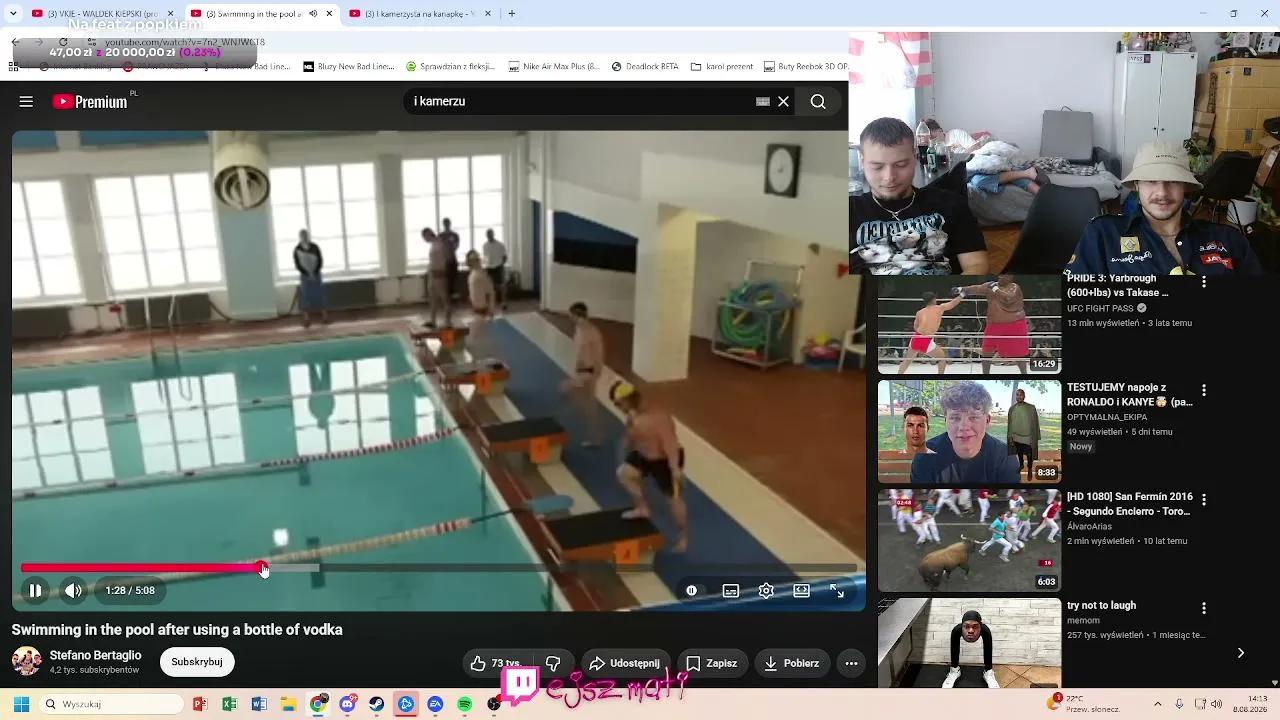This screenshot has height=720, width=1280.
Task: Open the Windows Start menu
Action: coord(21,704)
